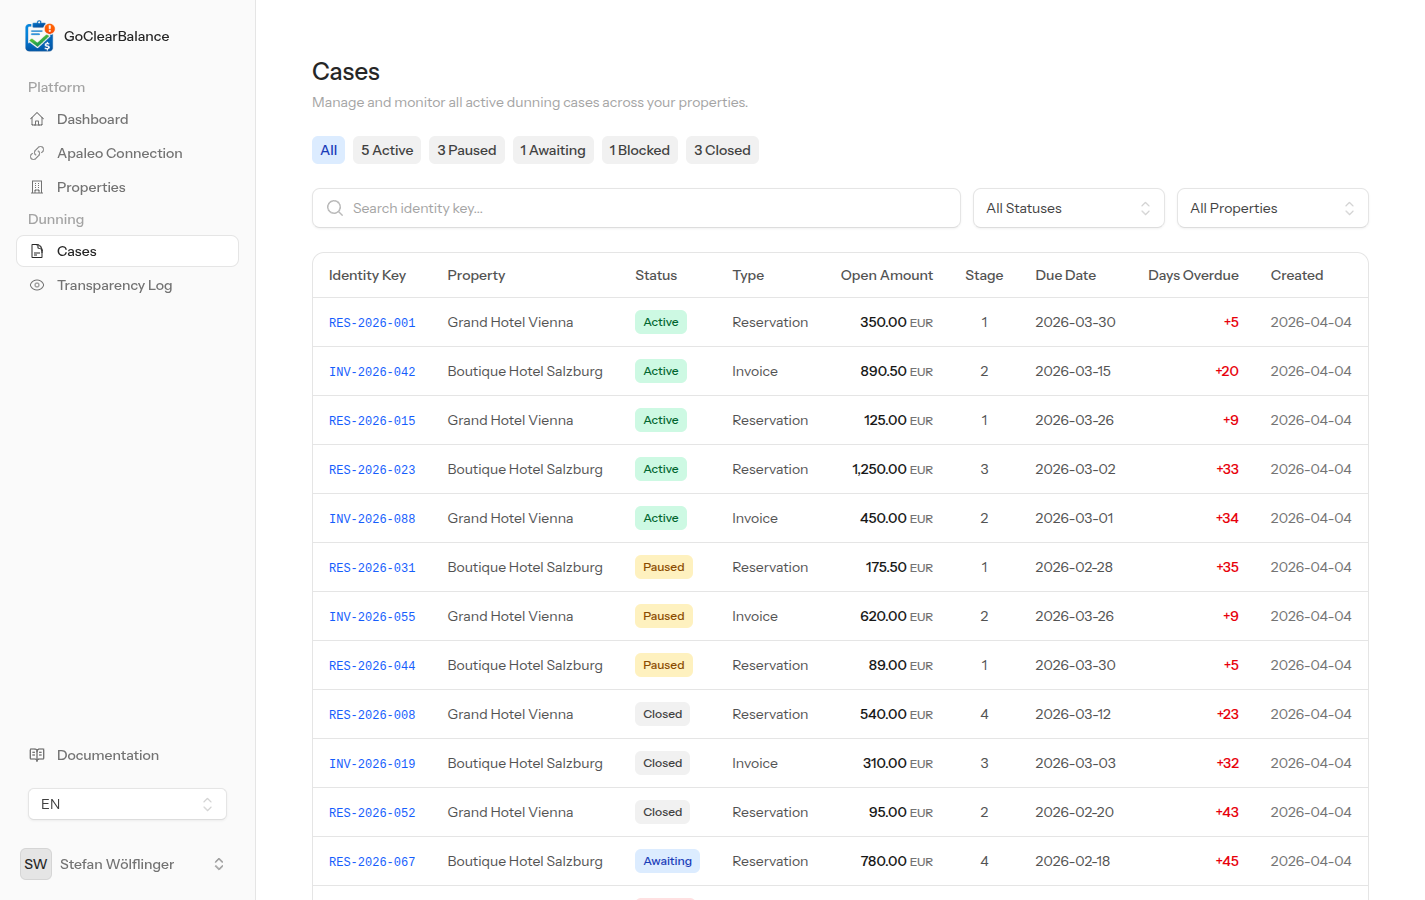Click the 890.50 EUR amount
Image resolution: width=1425 pixels, height=900 pixels.
tap(896, 371)
